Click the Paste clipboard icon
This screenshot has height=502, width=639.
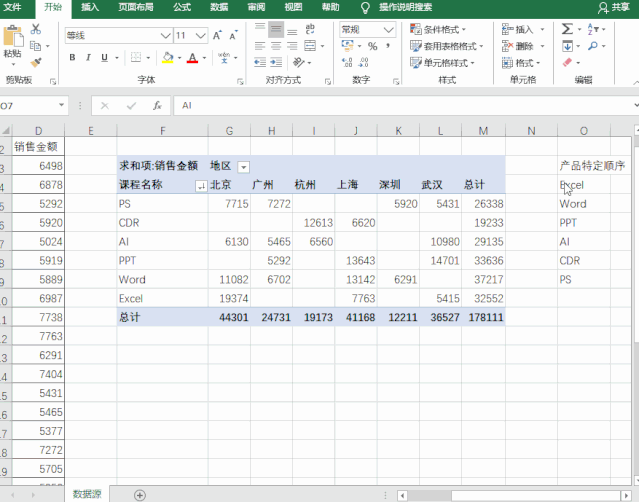[13, 36]
